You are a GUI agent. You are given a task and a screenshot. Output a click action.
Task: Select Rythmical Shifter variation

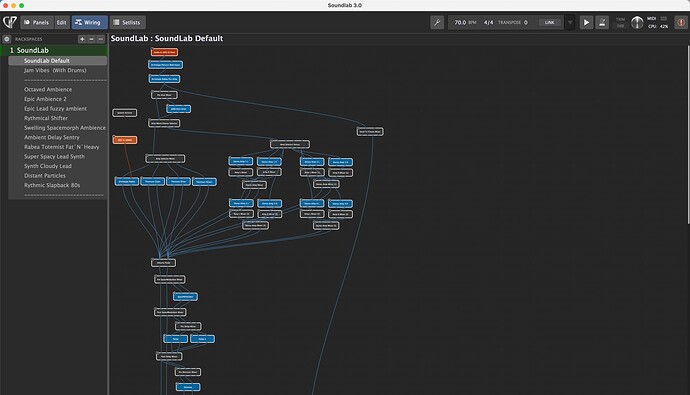pos(58,118)
